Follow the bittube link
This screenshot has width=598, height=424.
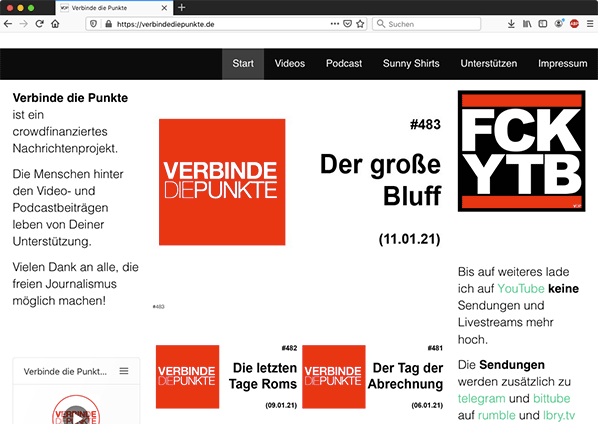point(551,398)
